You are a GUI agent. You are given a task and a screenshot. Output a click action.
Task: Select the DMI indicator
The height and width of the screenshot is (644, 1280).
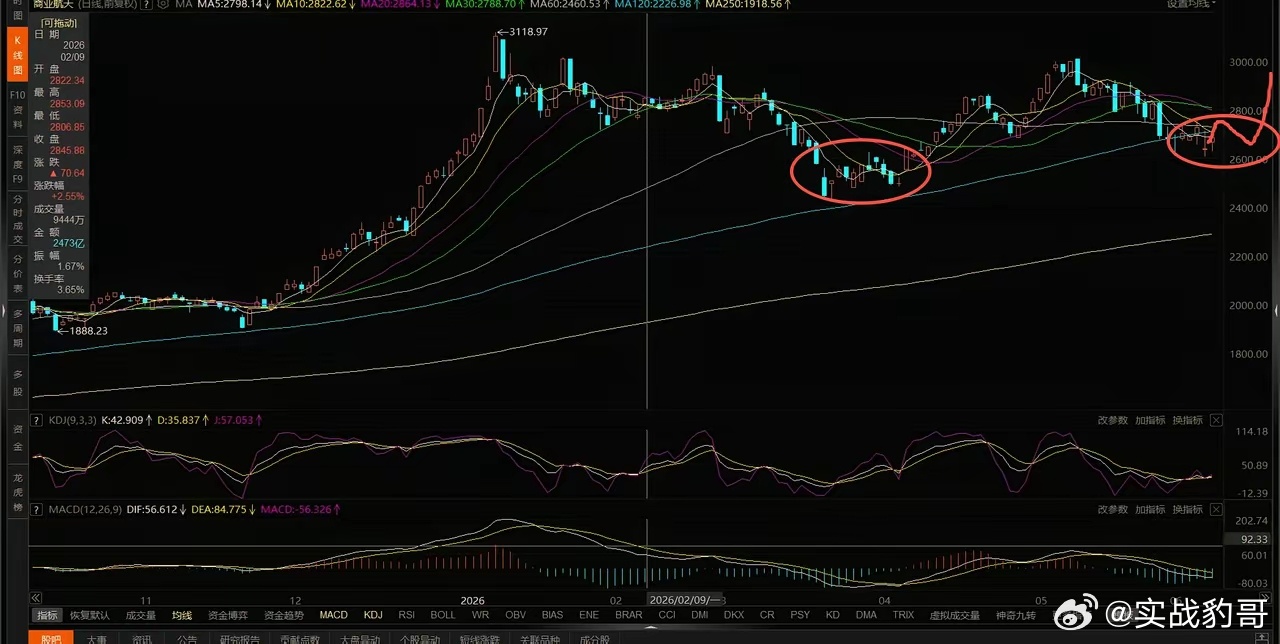pyautogui.click(x=700, y=615)
